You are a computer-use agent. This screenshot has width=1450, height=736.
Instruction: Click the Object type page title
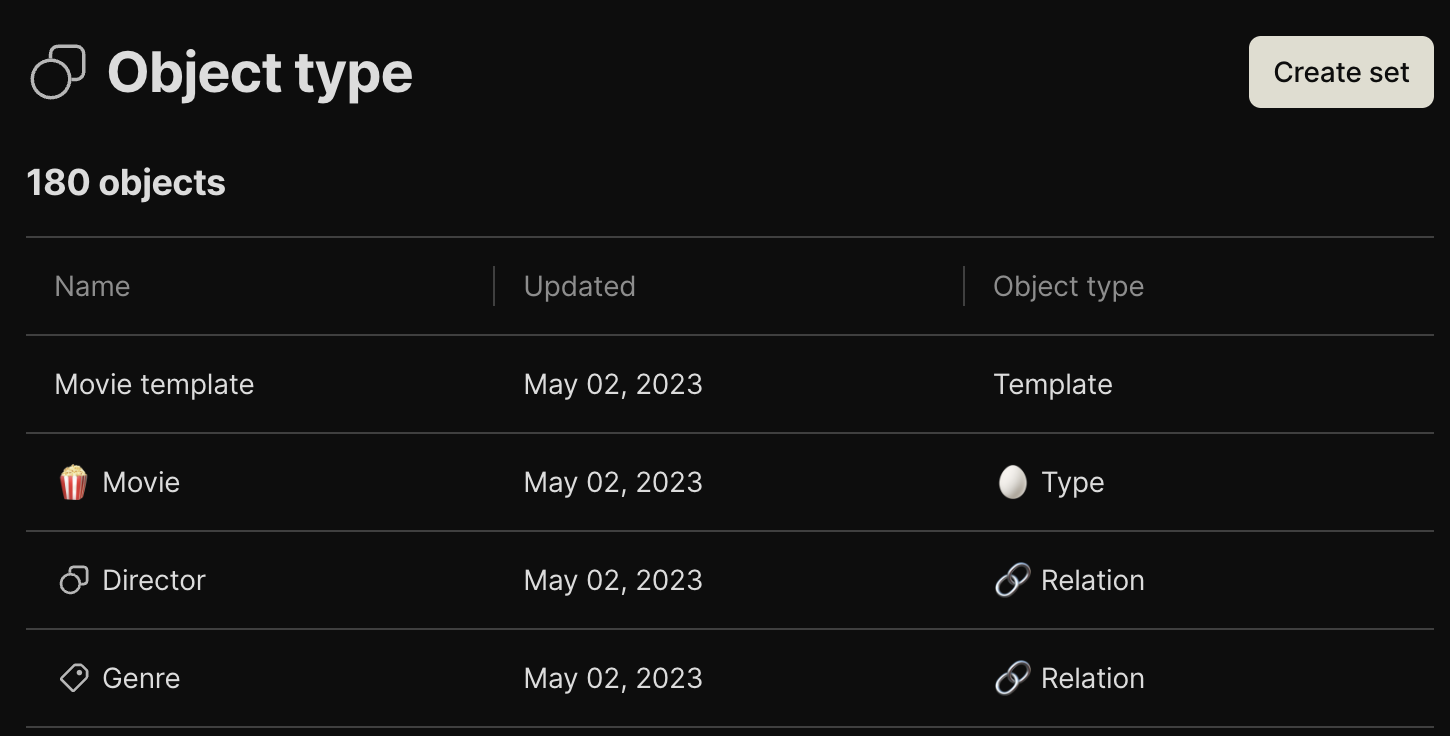[x=260, y=72]
